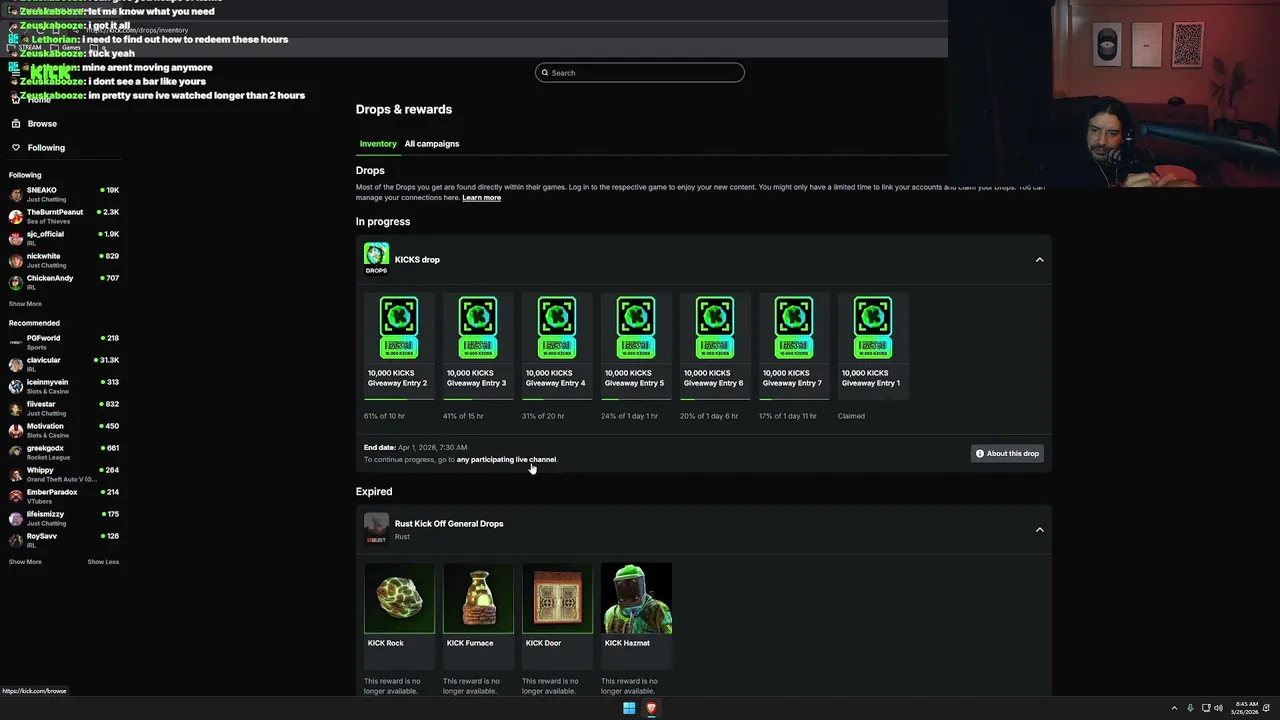The height and width of the screenshot is (720, 1280).
Task: Open nickwhite channel avatar
Action: click(16, 260)
